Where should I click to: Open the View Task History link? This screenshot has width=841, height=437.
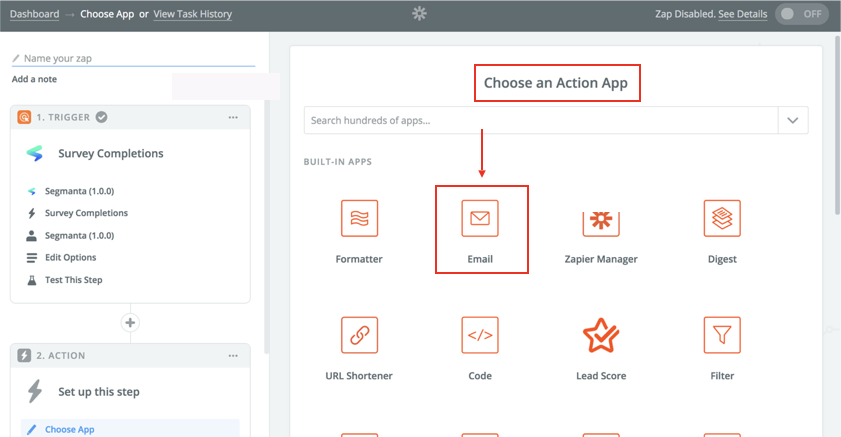pos(193,14)
